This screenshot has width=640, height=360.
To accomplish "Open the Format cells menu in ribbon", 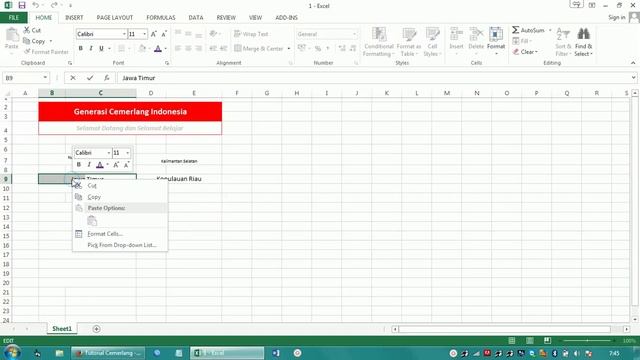I will point(496,41).
